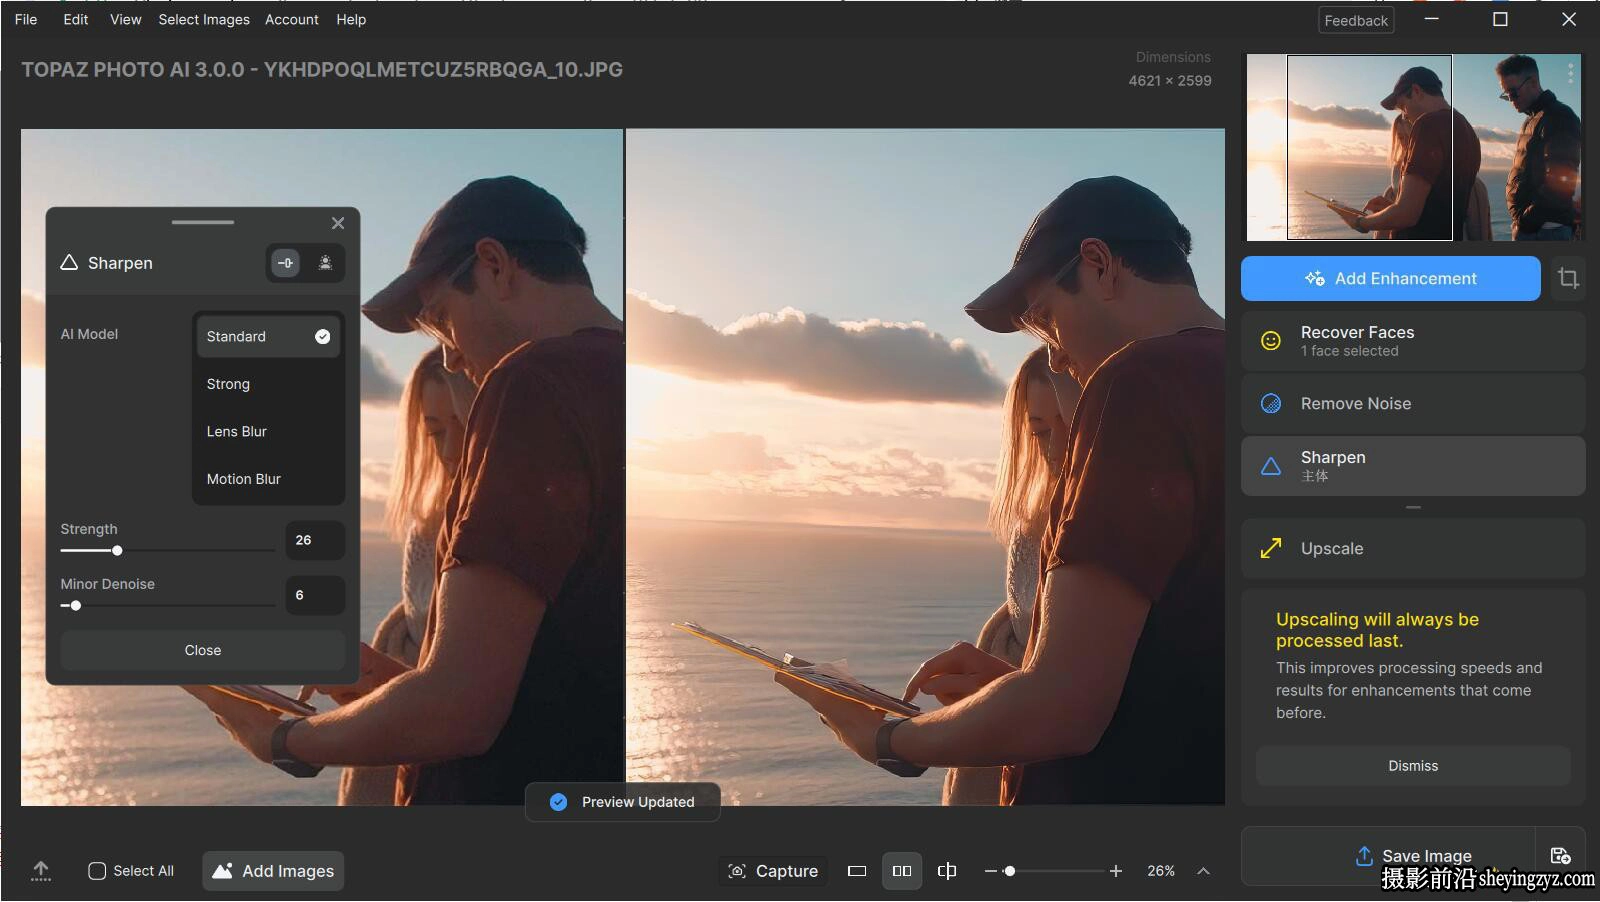Click Add Enhancement button
The height and width of the screenshot is (902, 1600).
[1390, 278]
